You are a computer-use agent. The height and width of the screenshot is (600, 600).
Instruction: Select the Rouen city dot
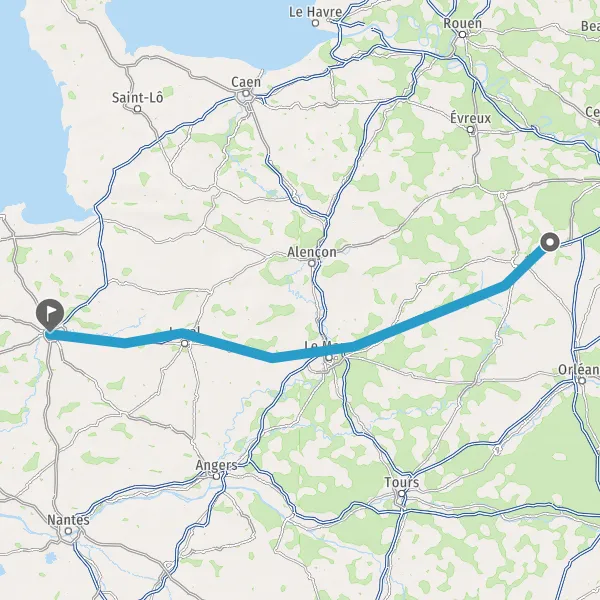pyautogui.click(x=462, y=34)
